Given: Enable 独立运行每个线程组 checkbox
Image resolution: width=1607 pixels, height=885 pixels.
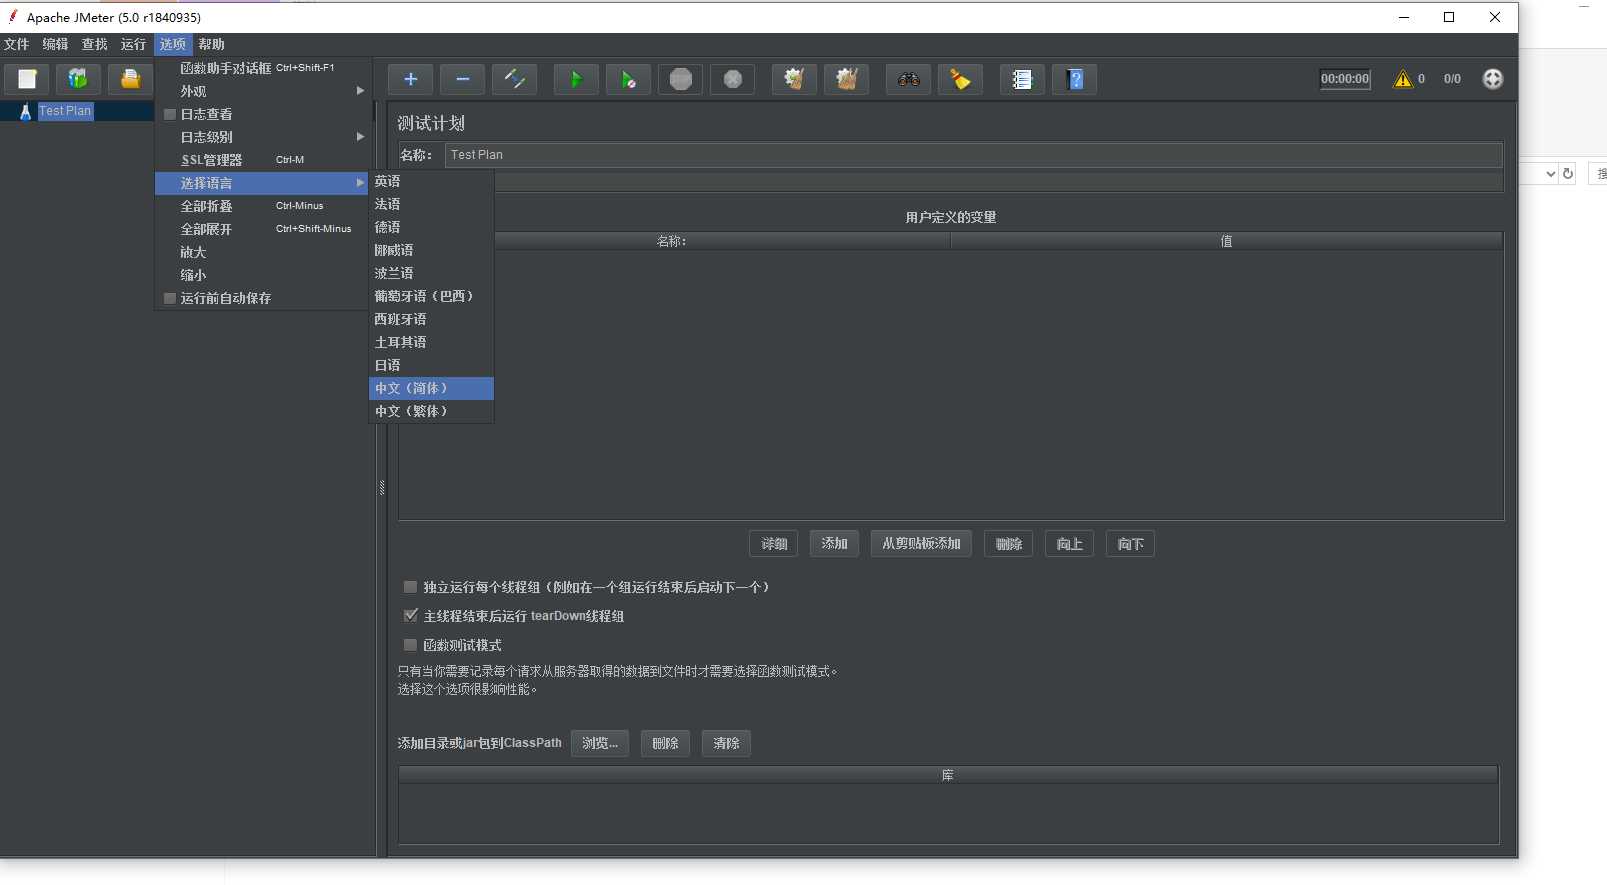Looking at the screenshot, I should (410, 587).
